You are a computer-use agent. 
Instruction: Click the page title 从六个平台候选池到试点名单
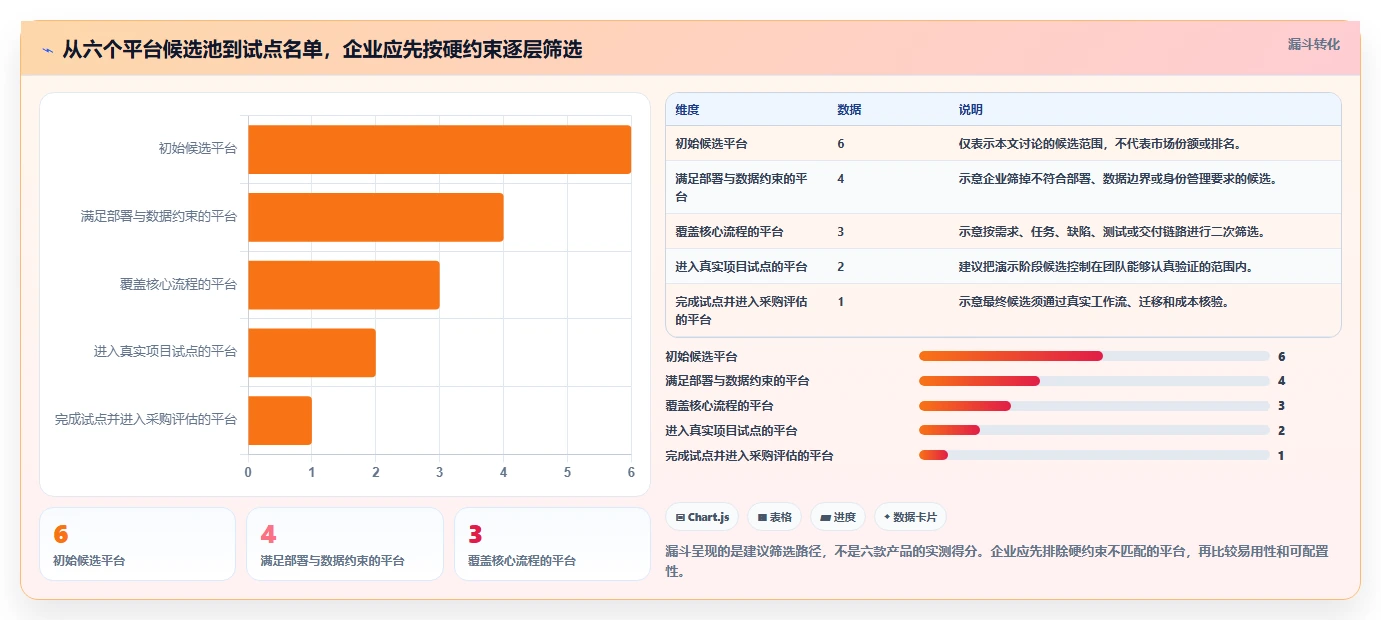click(322, 49)
